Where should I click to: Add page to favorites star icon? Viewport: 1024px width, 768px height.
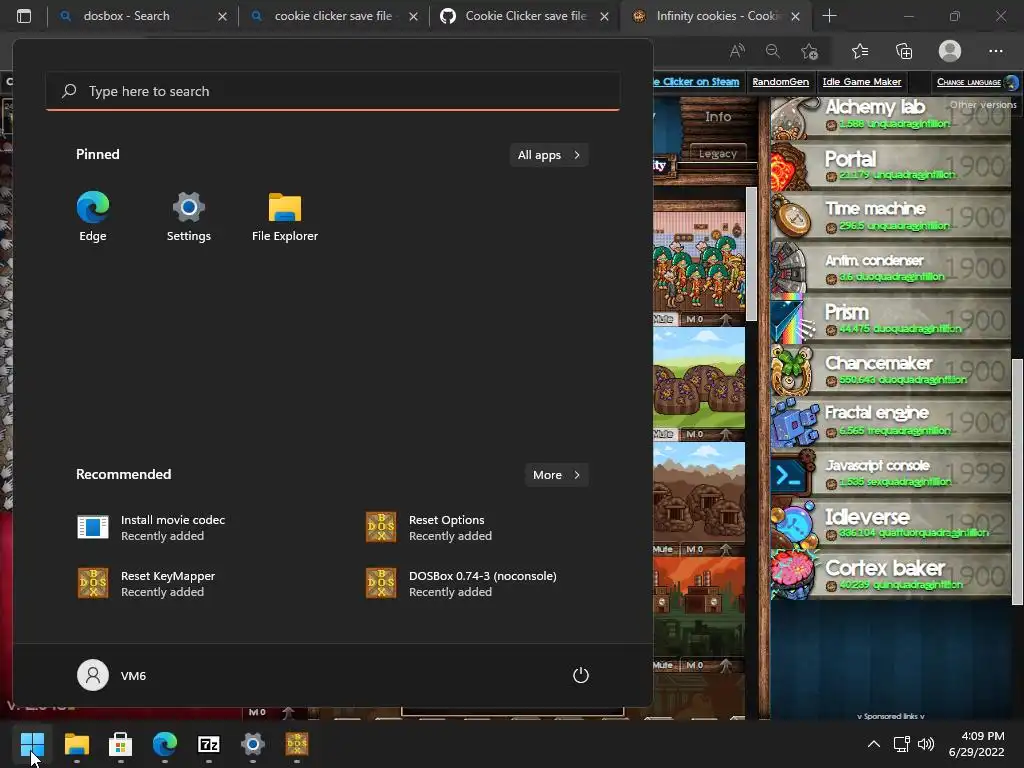tap(809, 51)
